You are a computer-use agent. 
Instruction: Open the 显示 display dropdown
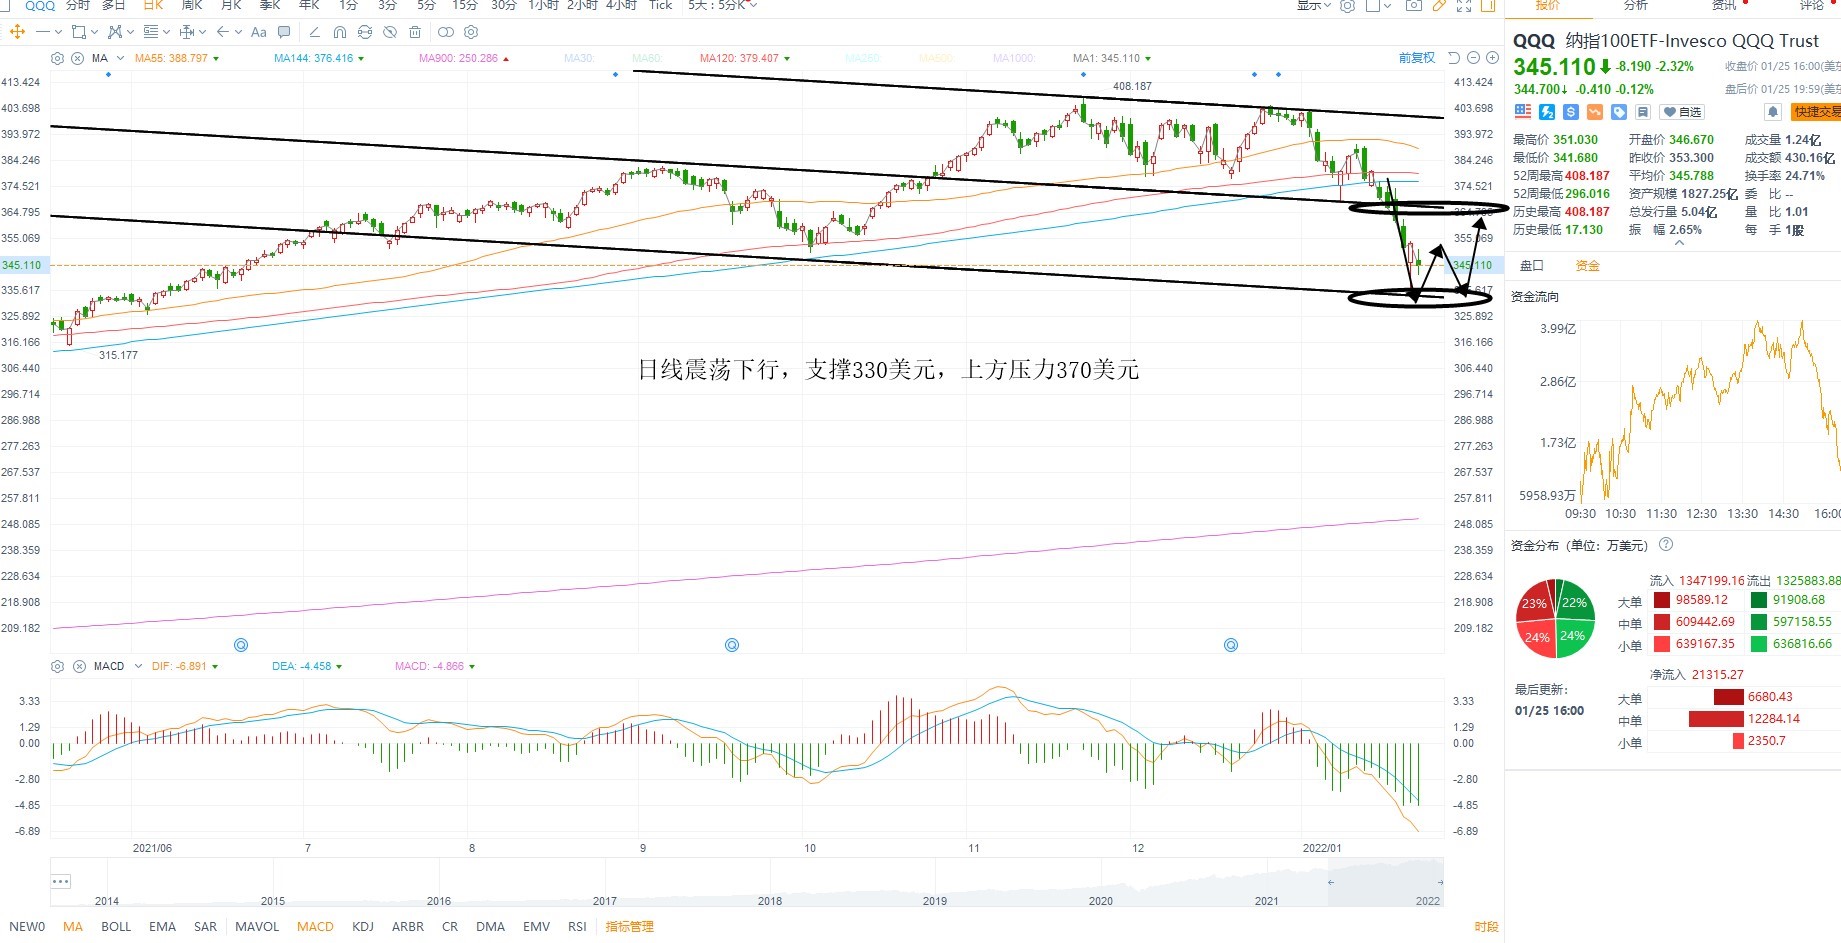[x=1314, y=5]
